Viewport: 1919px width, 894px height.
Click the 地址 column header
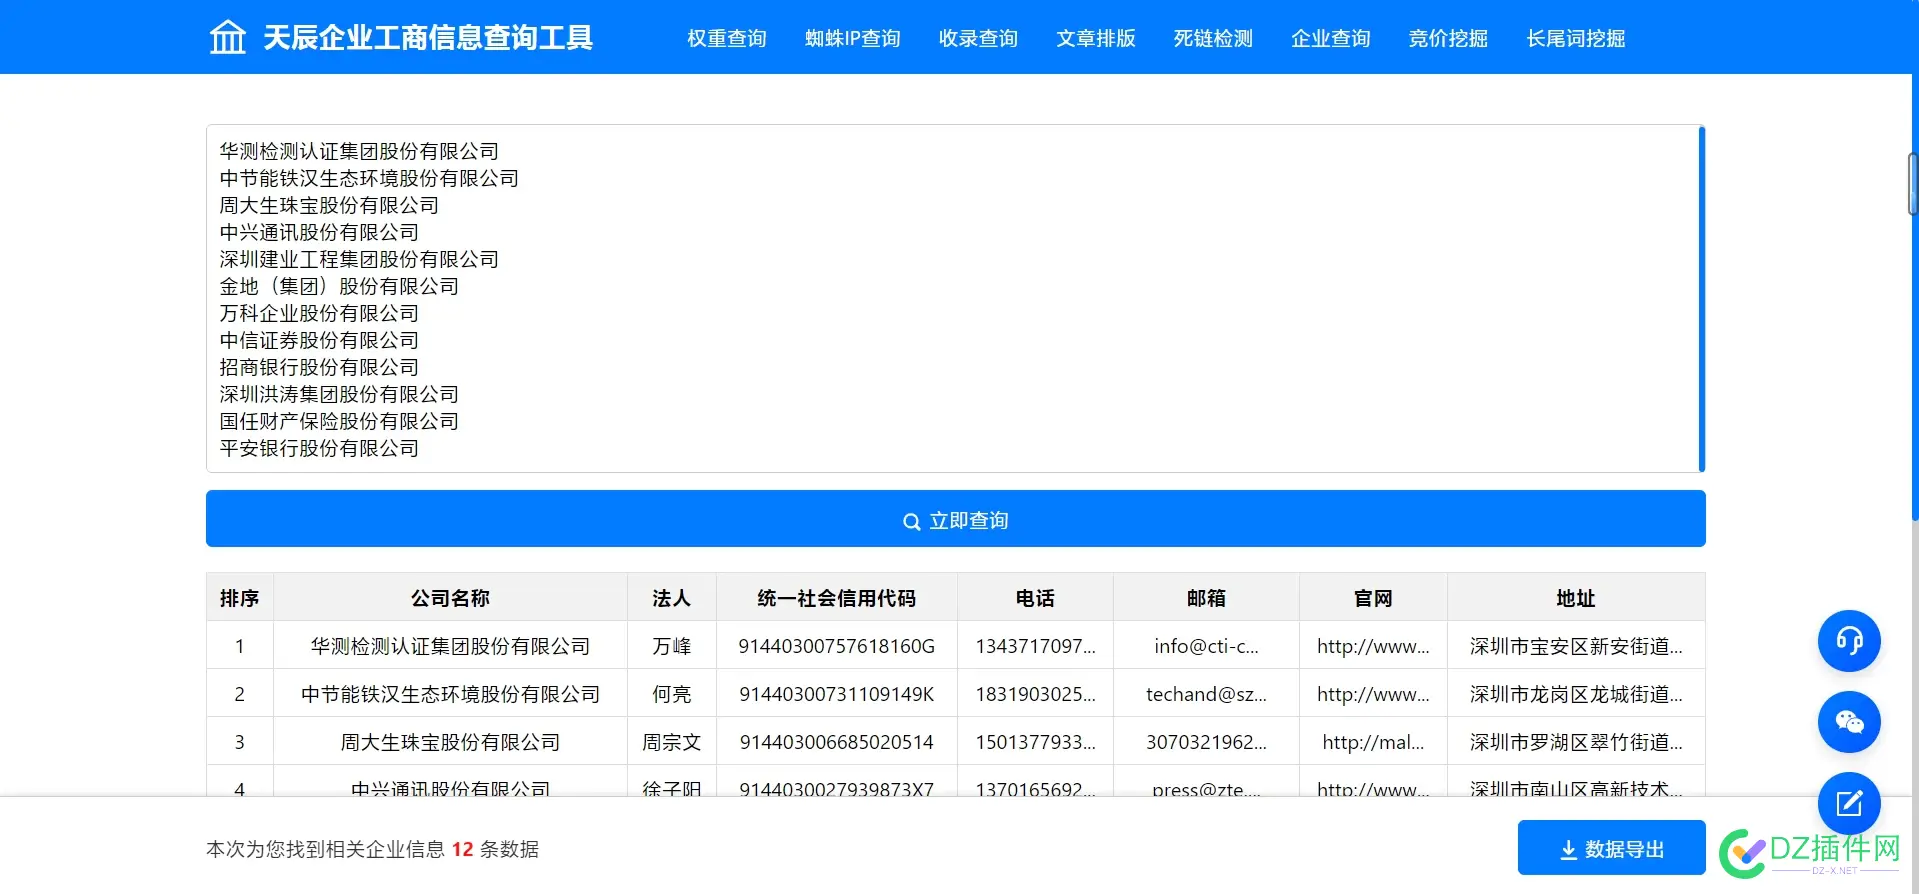1576,597
